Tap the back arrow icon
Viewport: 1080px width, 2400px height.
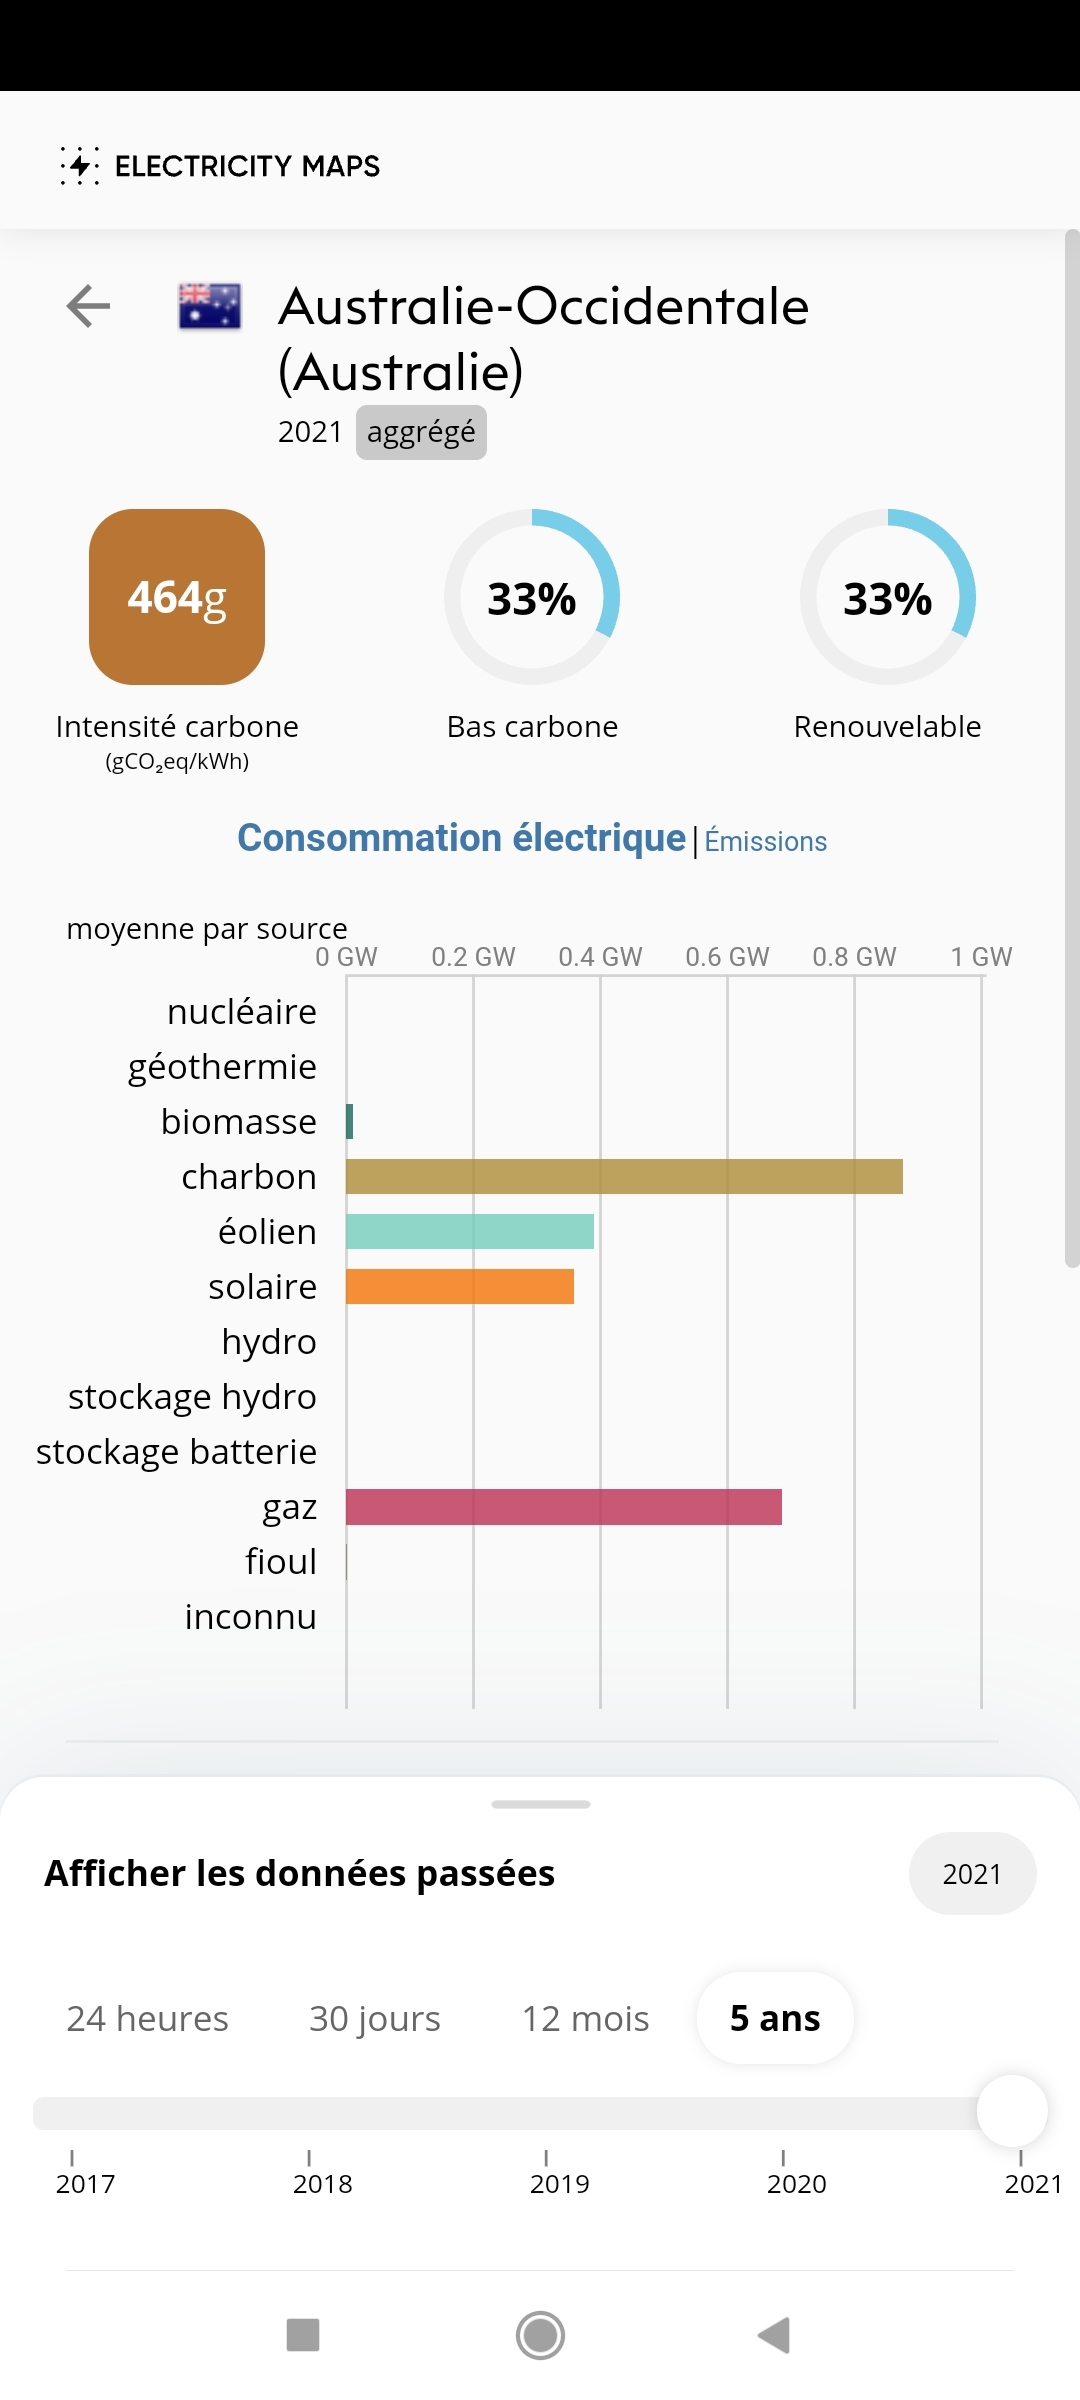coord(88,306)
